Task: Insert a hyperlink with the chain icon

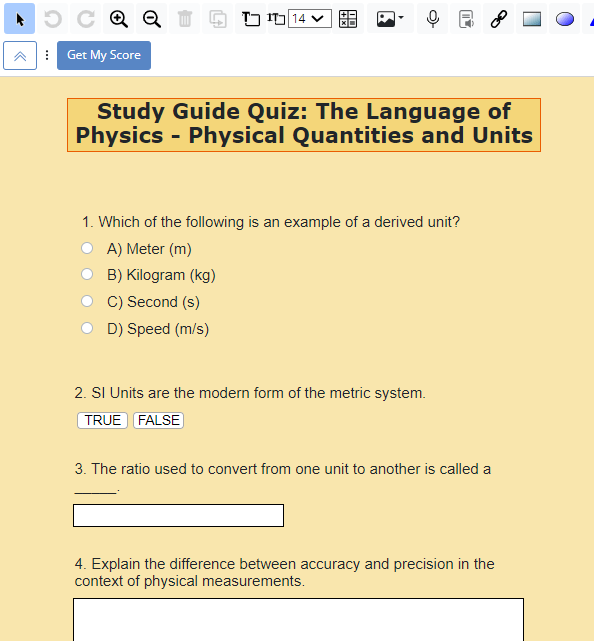Action: click(x=499, y=19)
